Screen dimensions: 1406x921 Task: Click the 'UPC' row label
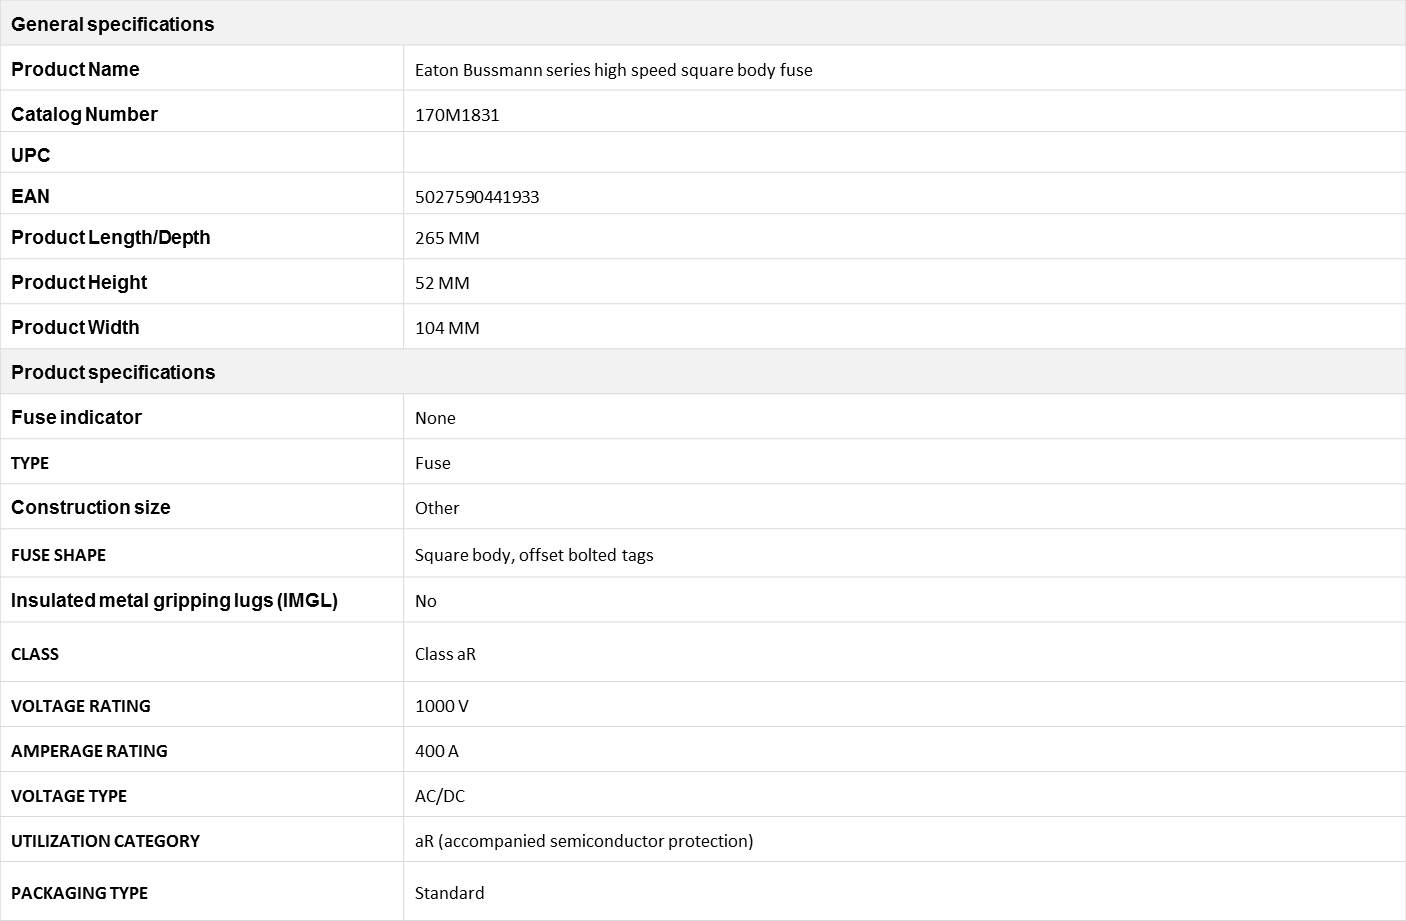[30, 155]
